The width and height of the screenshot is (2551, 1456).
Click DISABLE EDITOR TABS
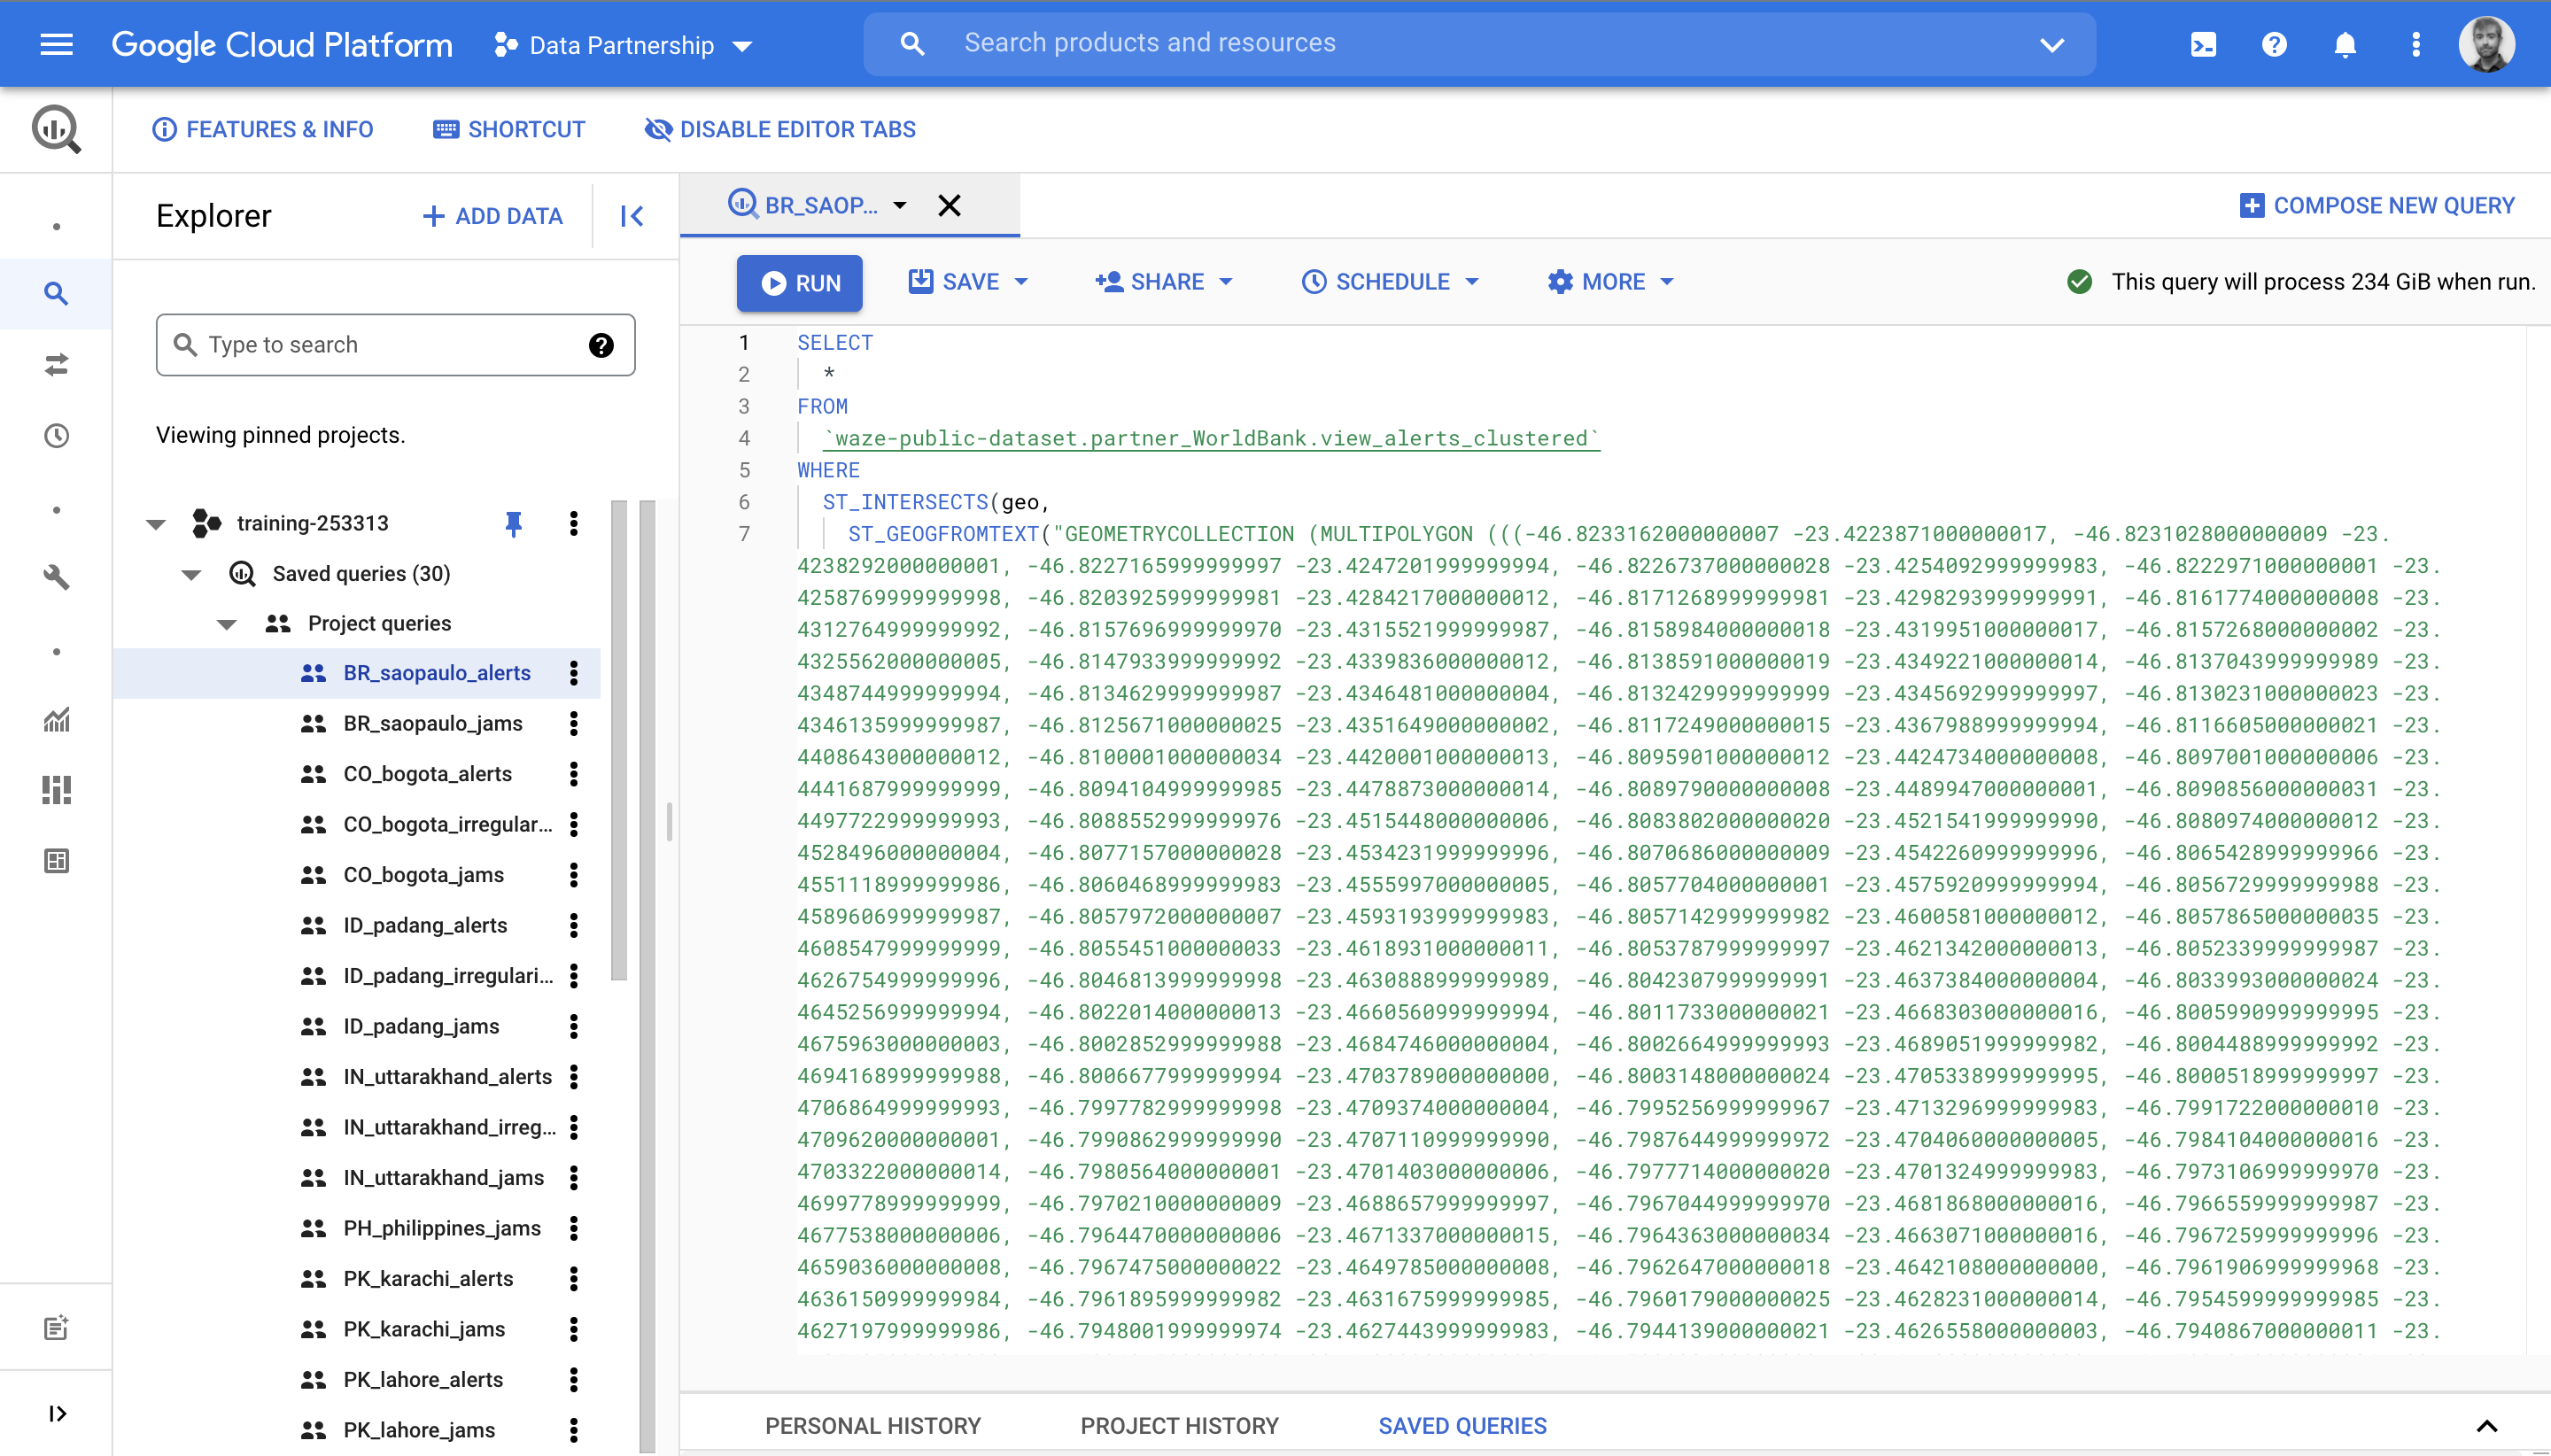coord(780,129)
